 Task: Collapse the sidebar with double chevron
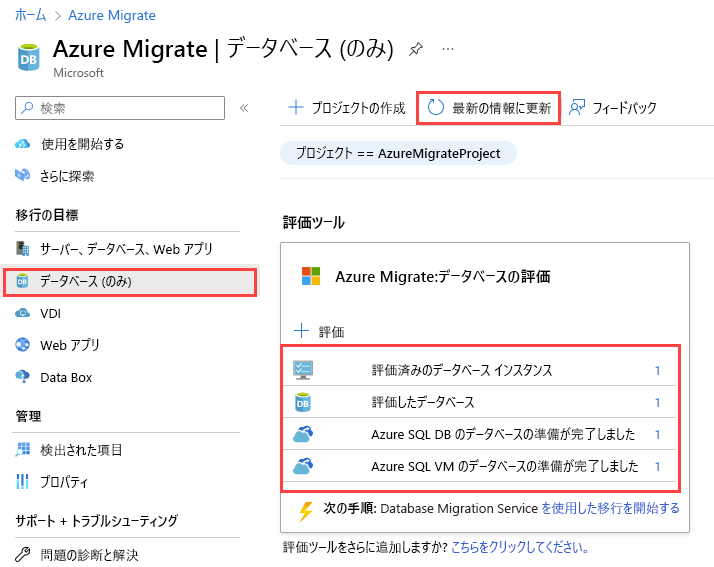[x=244, y=108]
